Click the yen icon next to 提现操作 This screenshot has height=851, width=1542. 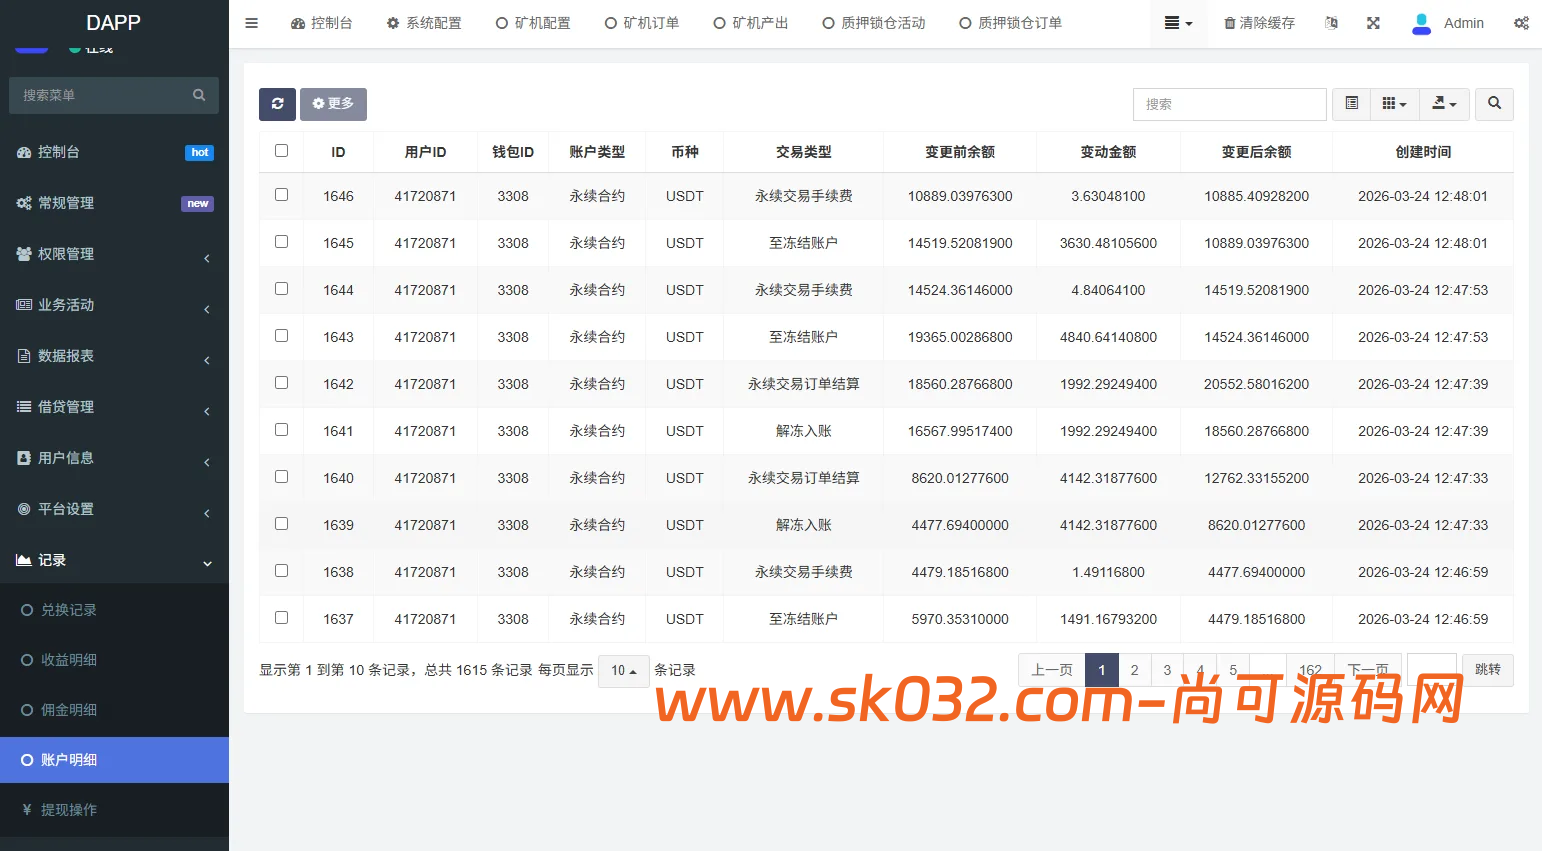27,810
